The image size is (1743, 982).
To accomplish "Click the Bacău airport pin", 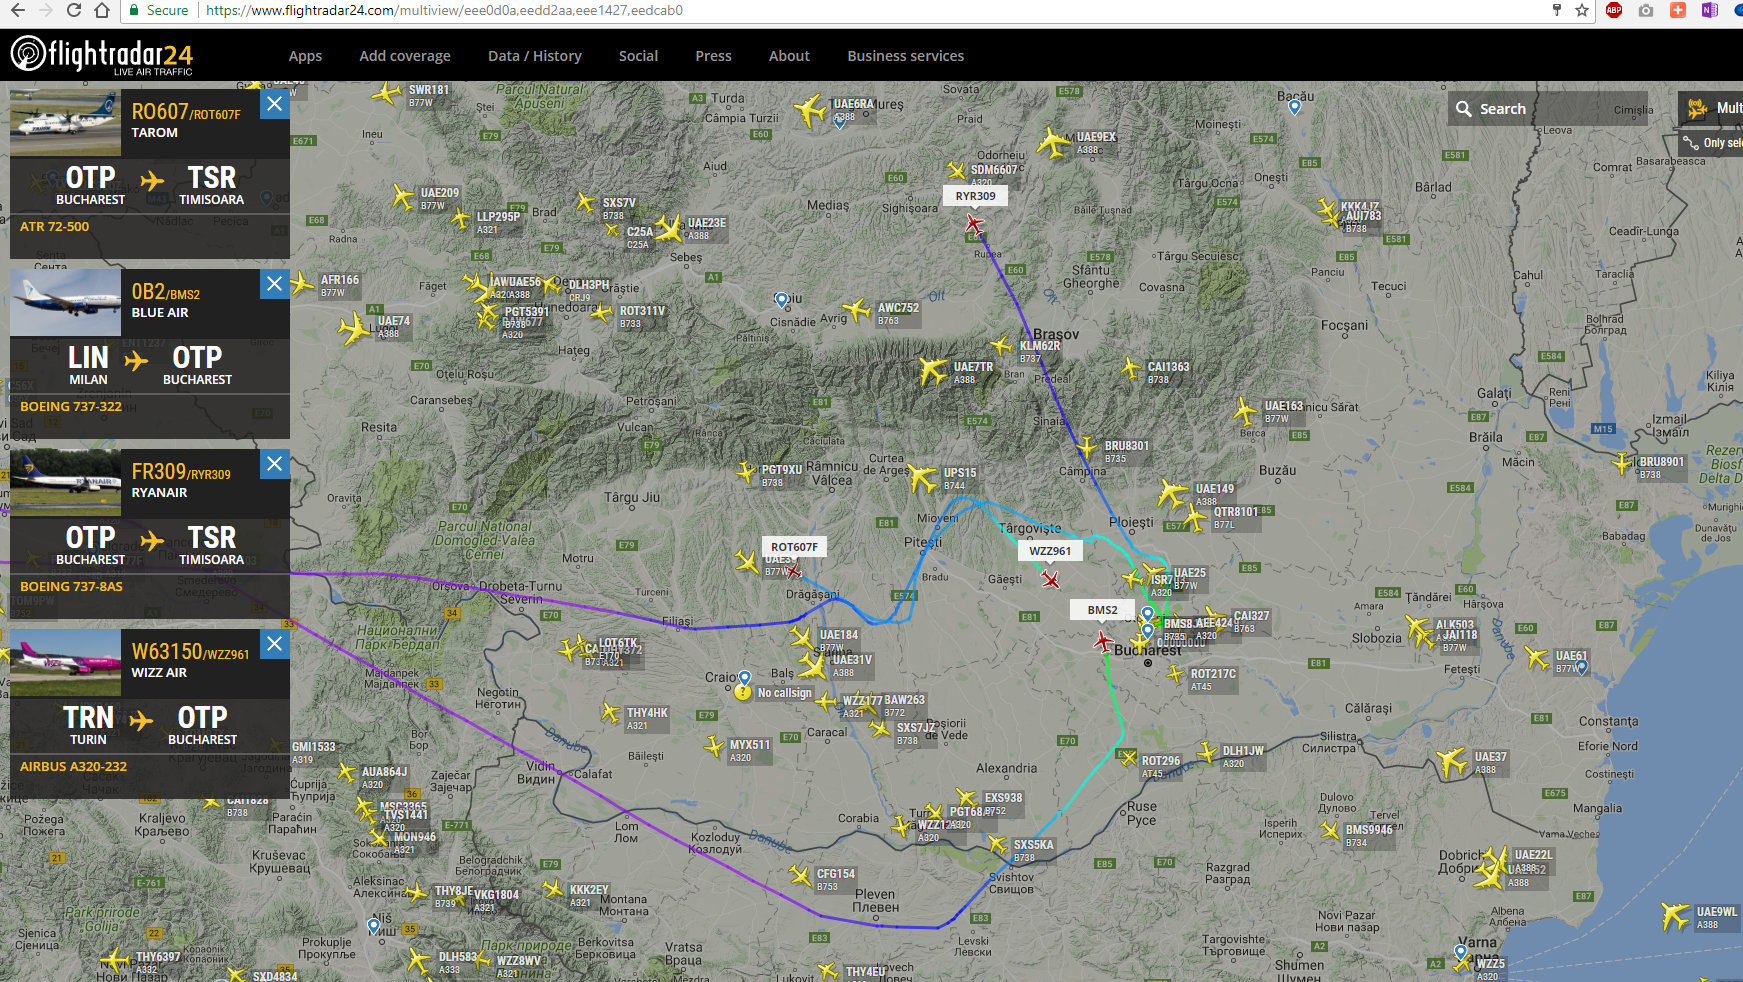I will coord(1294,107).
